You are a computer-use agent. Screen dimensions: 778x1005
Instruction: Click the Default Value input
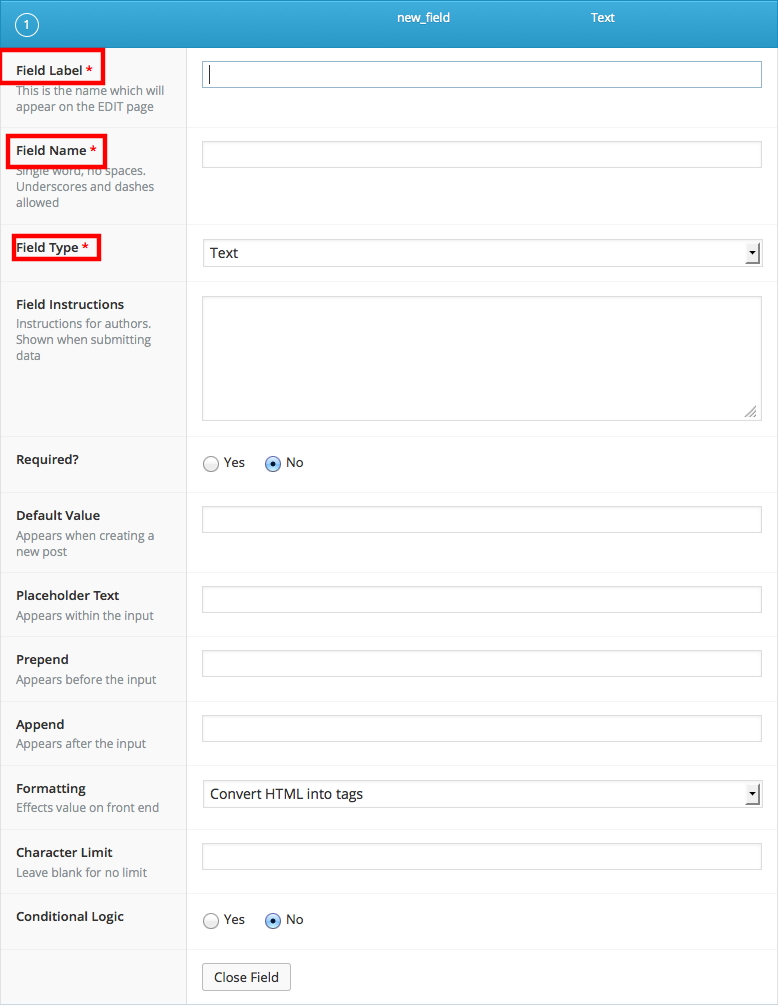[481, 520]
